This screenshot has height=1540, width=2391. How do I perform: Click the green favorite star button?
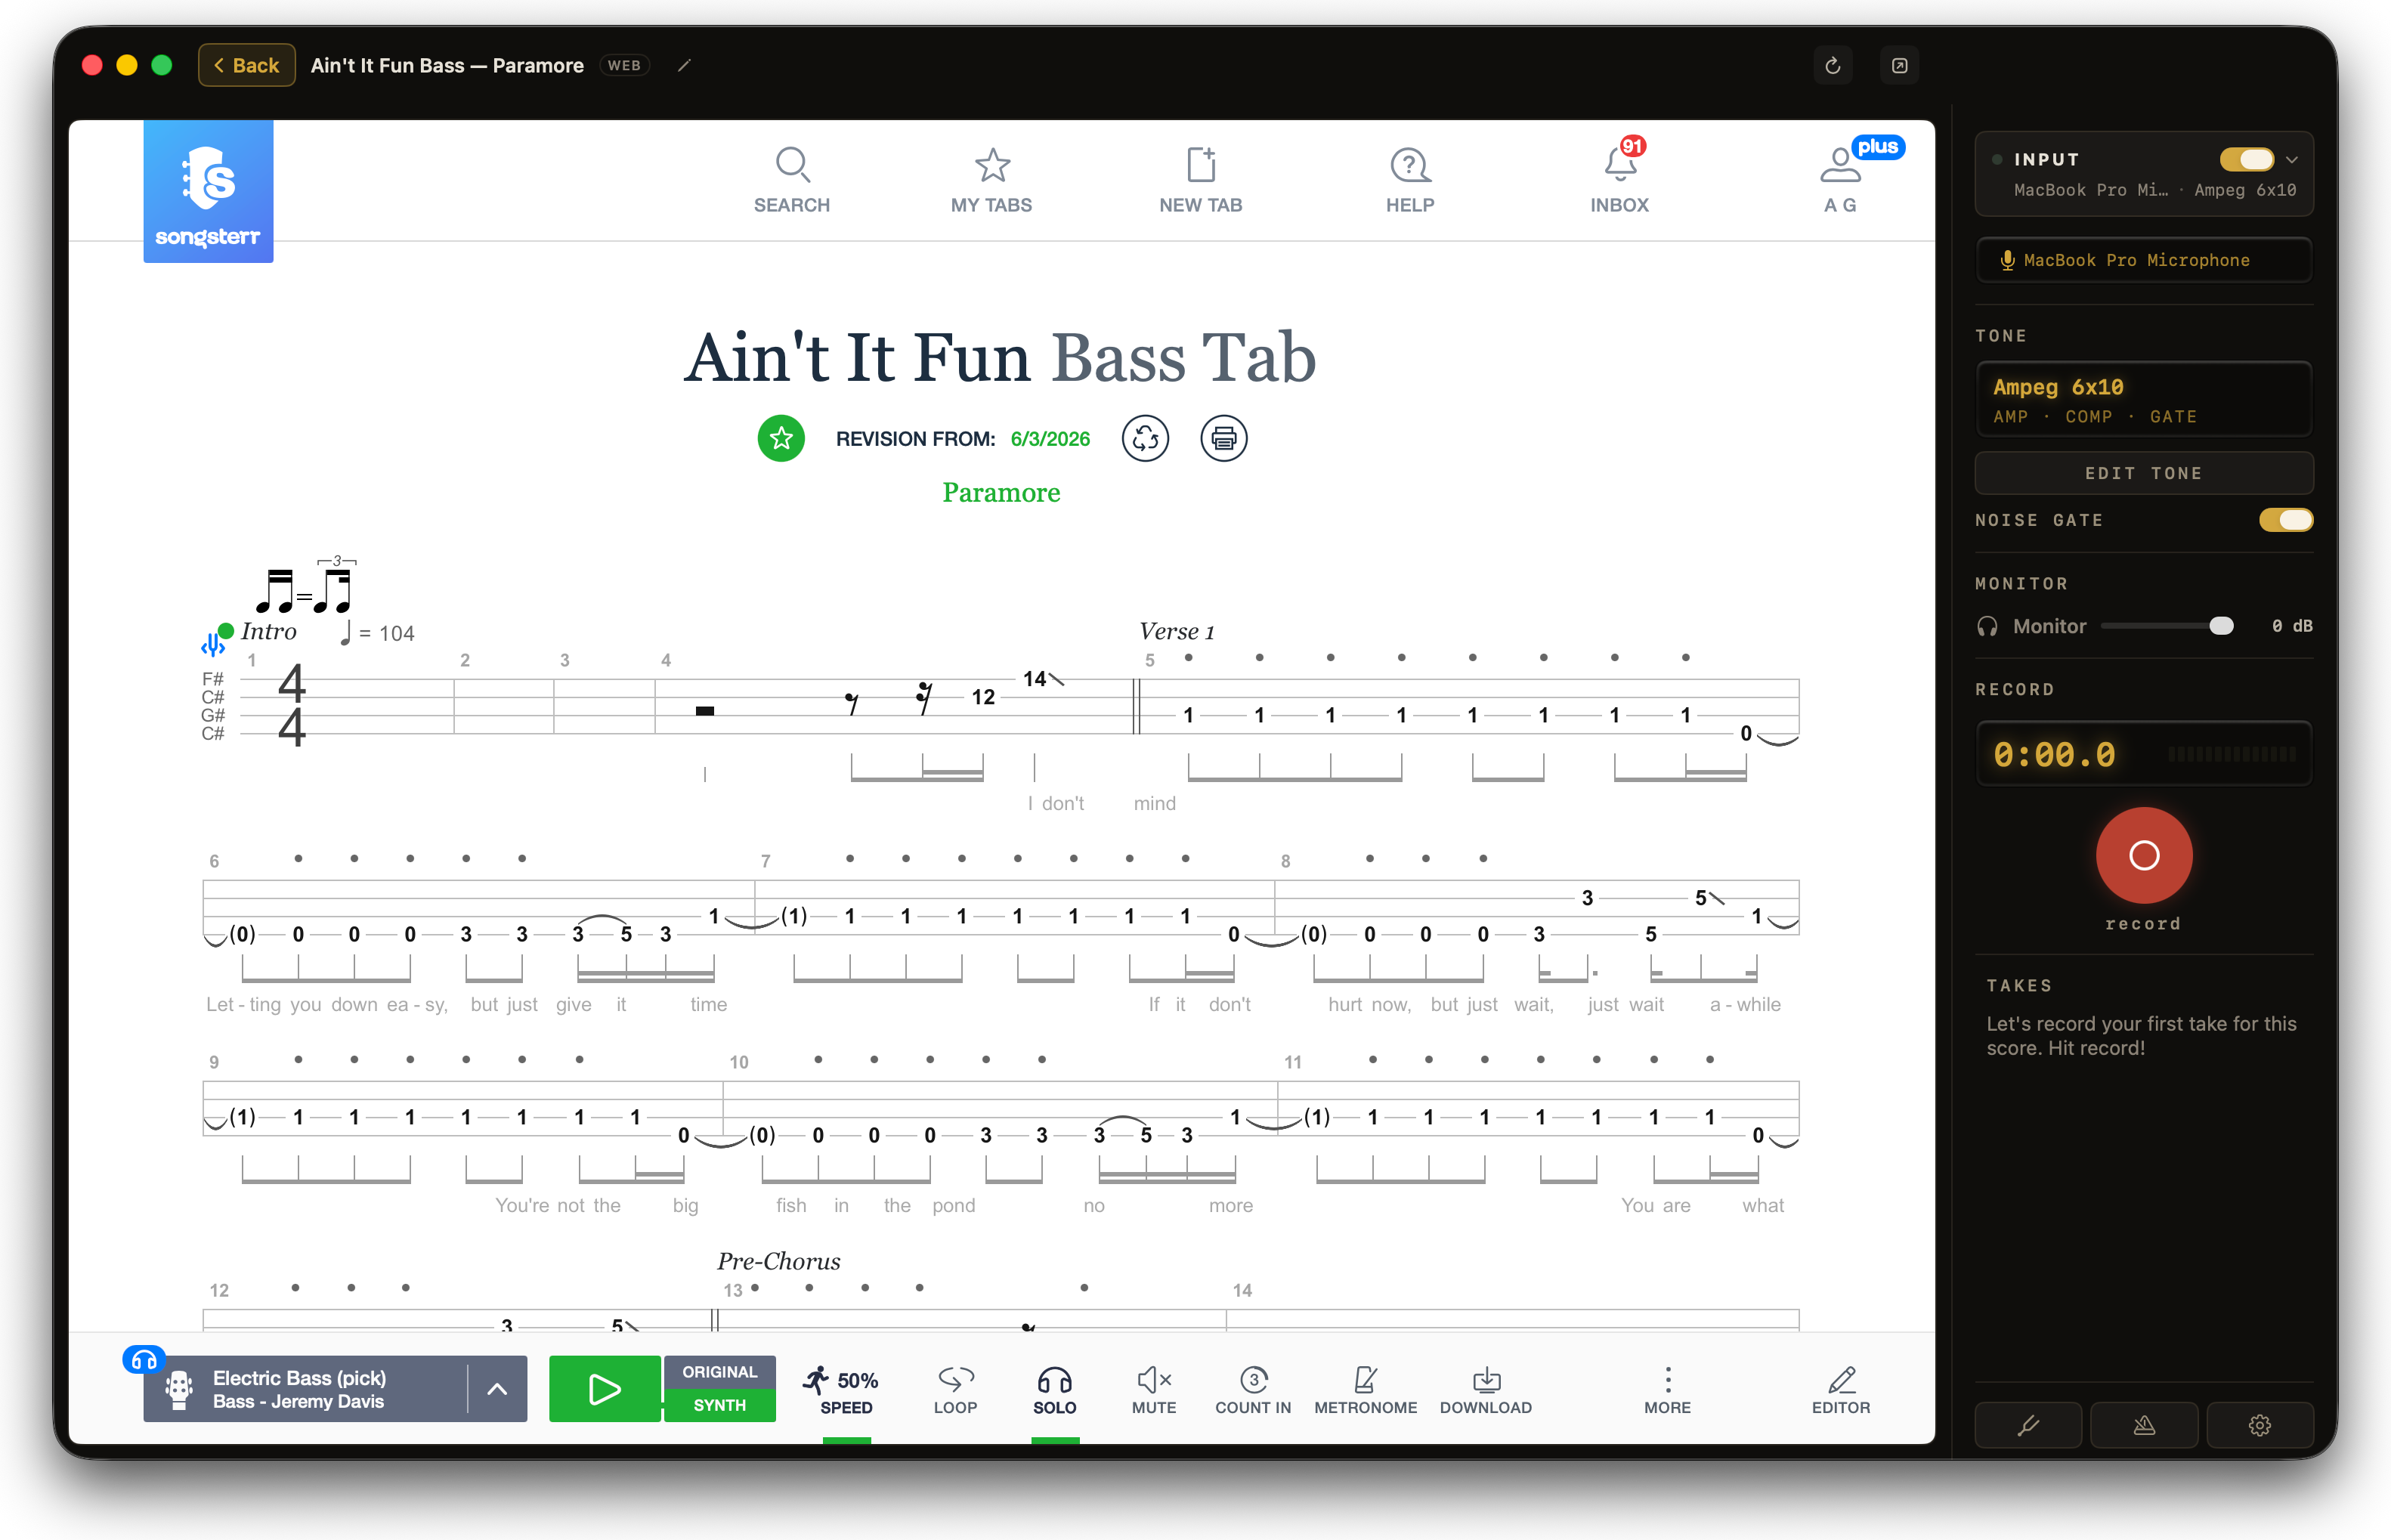781,438
